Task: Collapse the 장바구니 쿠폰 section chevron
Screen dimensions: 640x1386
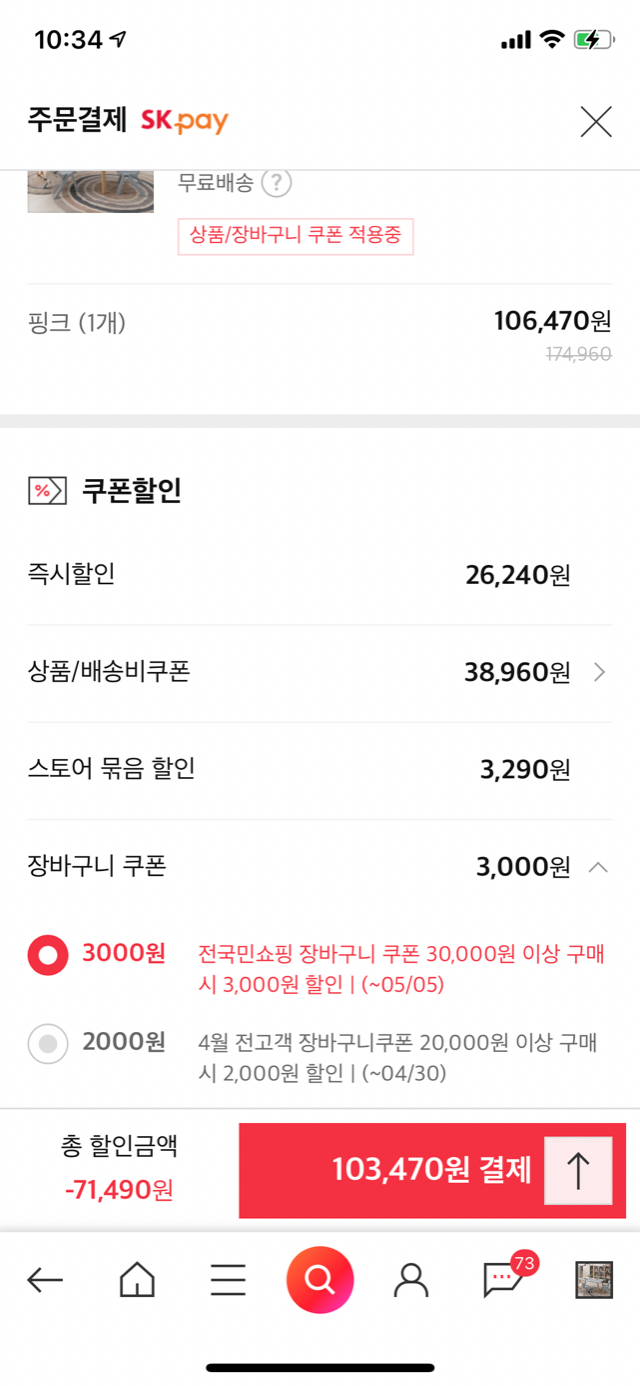Action: point(598,867)
